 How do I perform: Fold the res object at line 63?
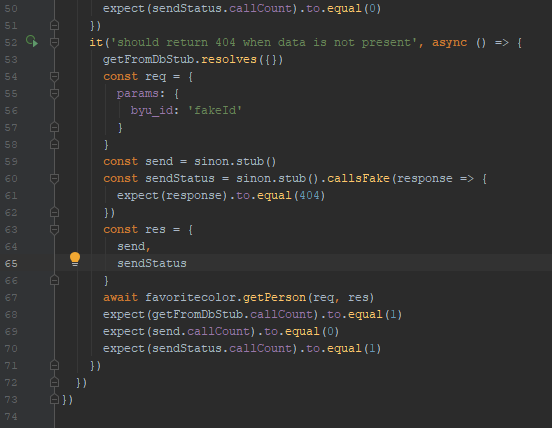[x=54, y=229]
